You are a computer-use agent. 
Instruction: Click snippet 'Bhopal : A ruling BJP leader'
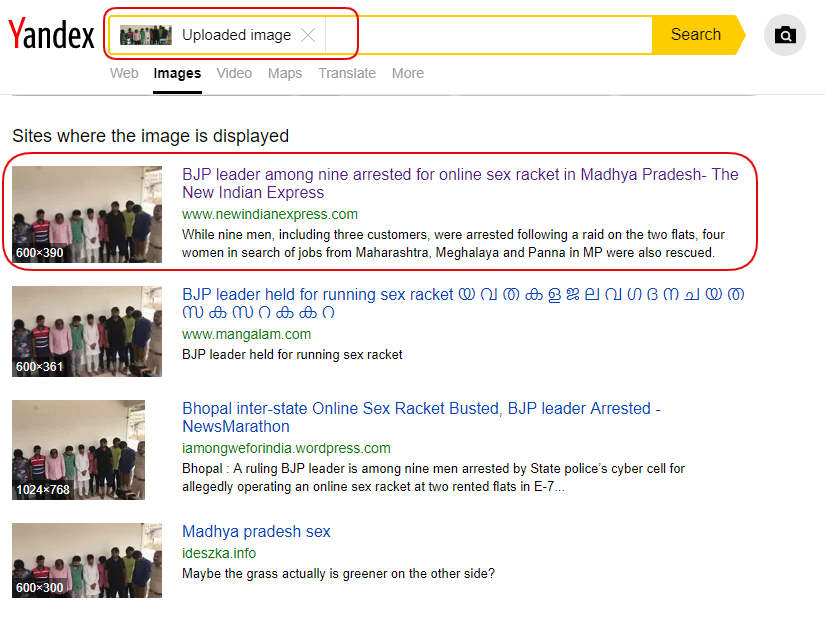point(434,478)
